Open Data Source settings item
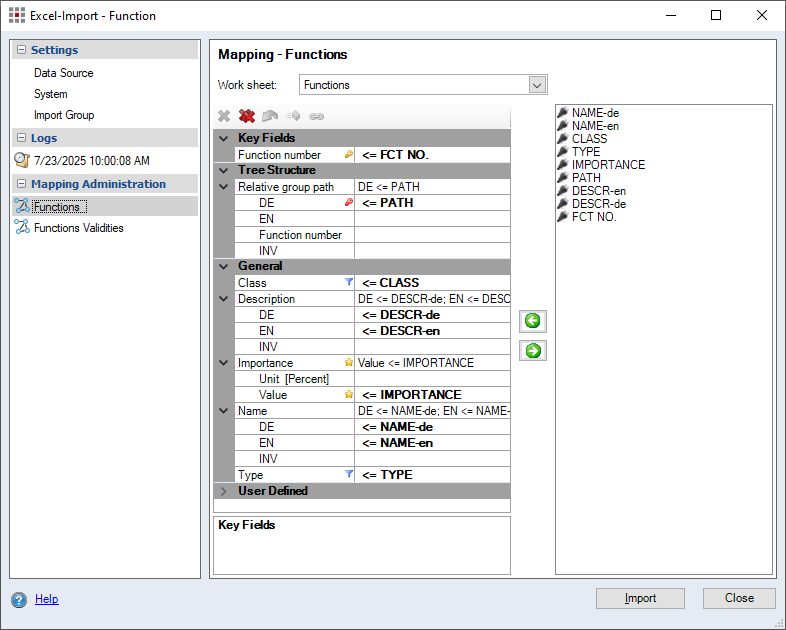 pyautogui.click(x=63, y=73)
